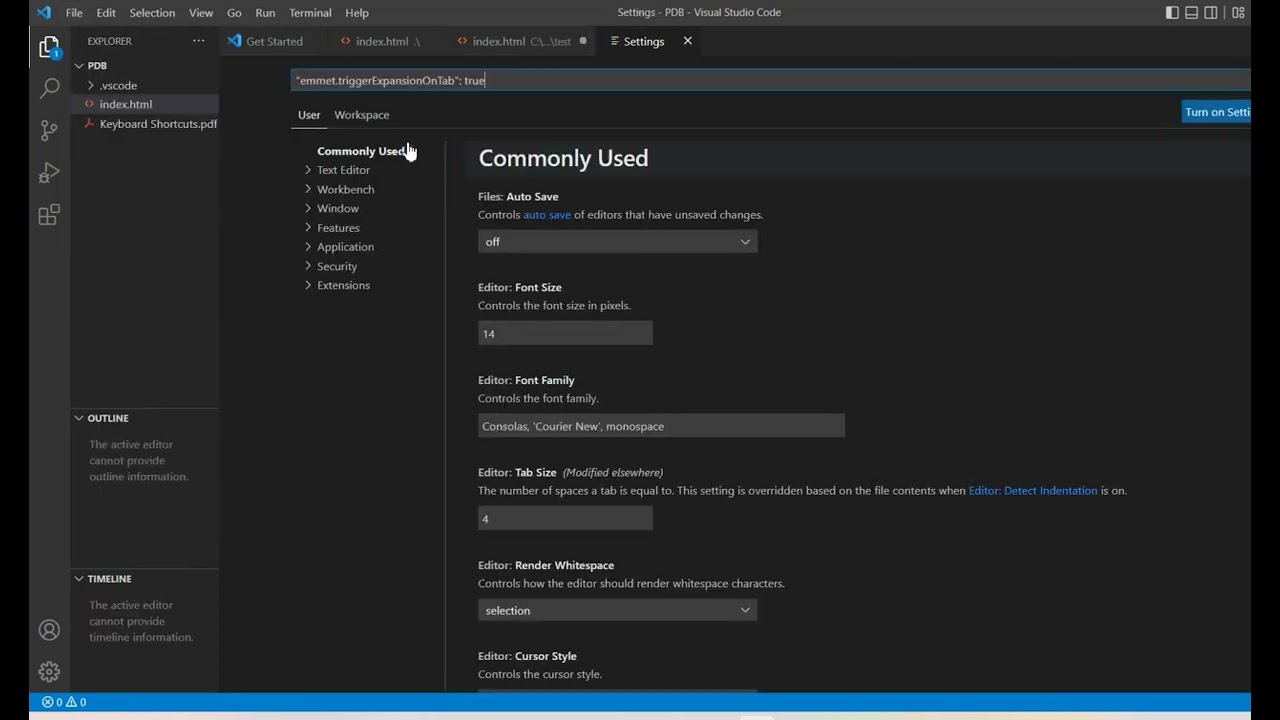This screenshot has height=720, width=1280.
Task: Open the Accounts menu icon
Action: click(49, 630)
